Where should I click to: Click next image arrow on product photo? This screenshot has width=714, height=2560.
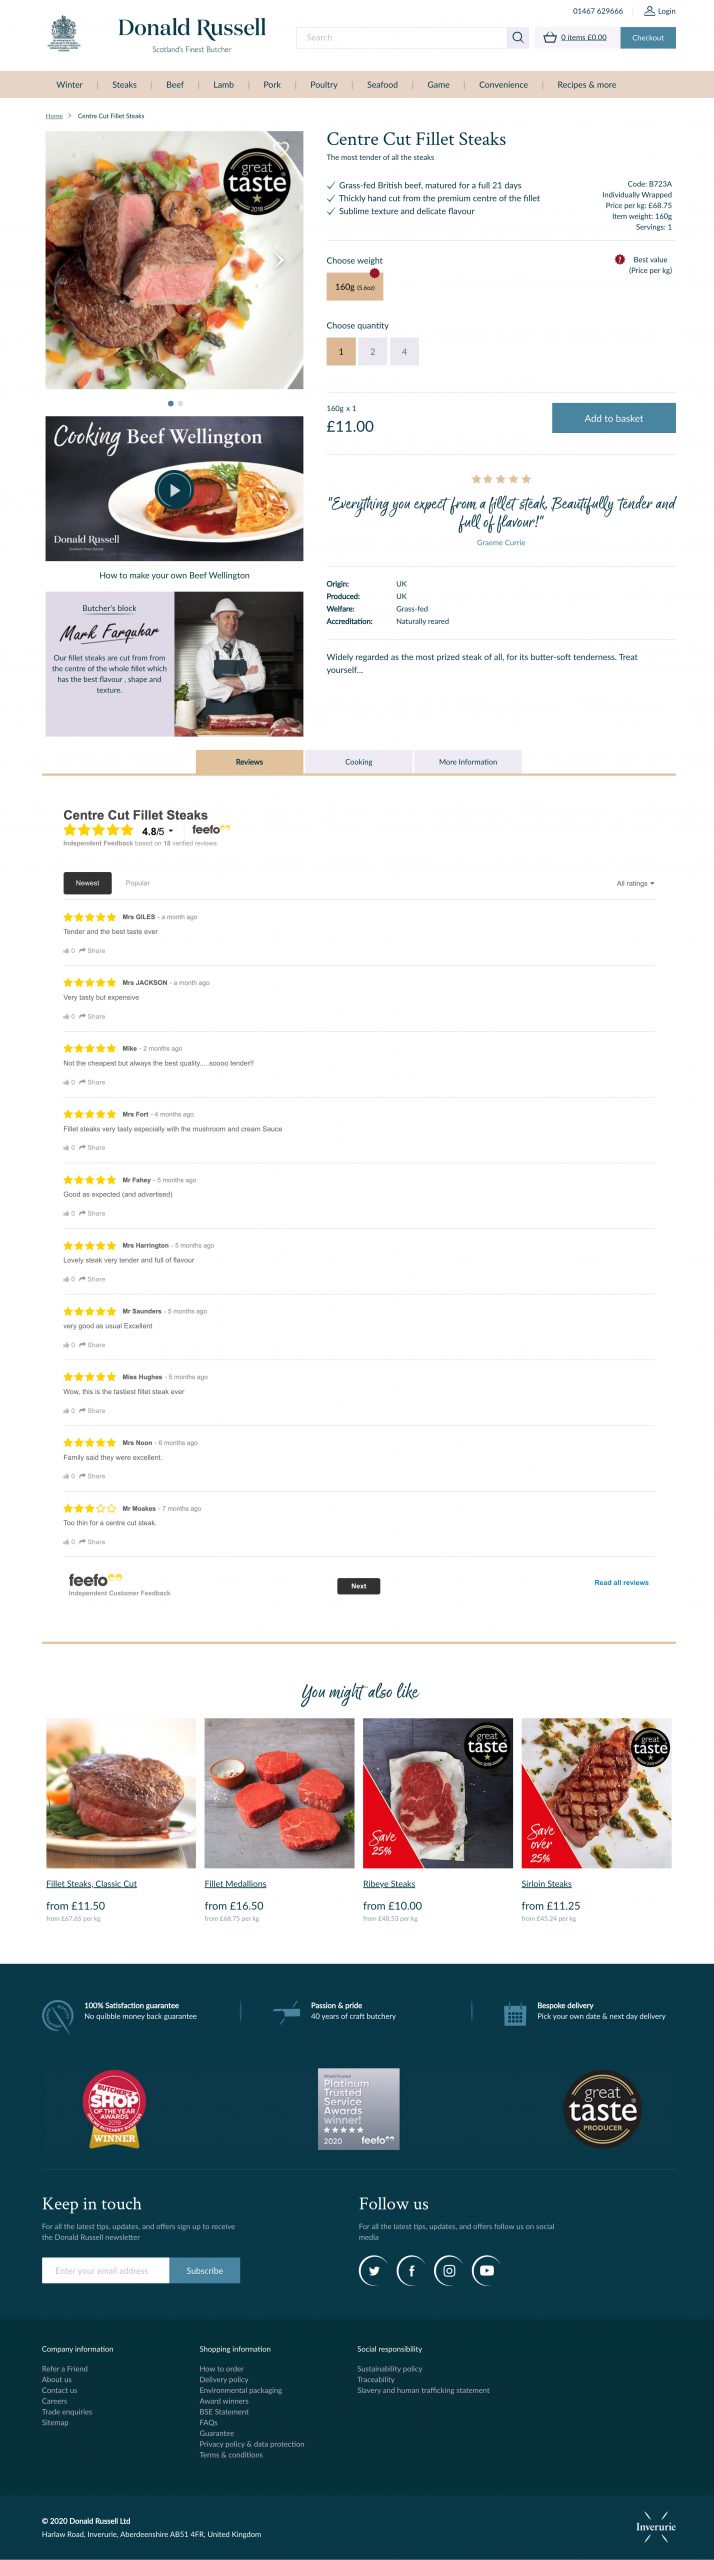pyautogui.click(x=280, y=260)
